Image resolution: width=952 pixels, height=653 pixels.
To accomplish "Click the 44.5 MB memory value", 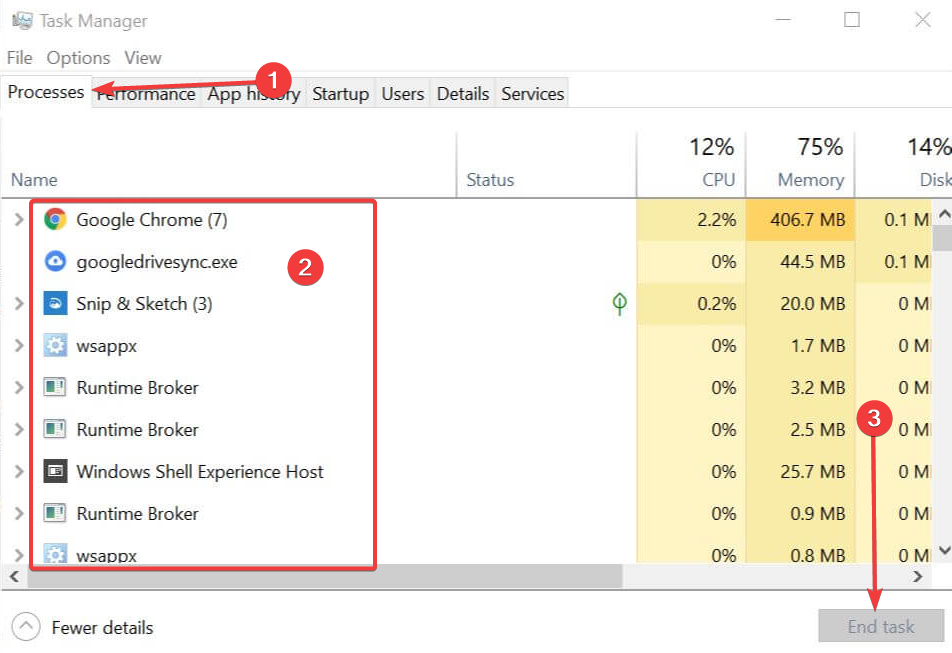I will 812,262.
